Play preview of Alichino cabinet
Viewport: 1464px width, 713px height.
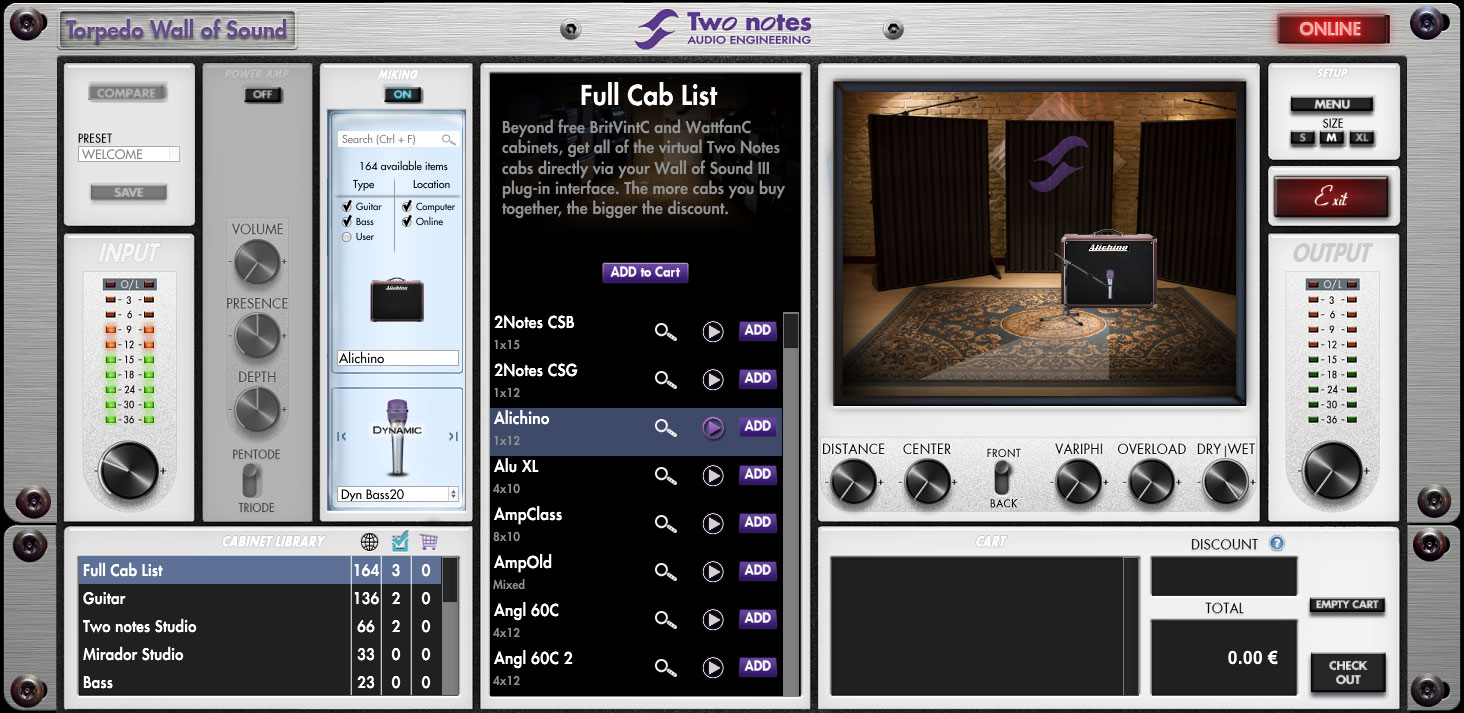712,427
